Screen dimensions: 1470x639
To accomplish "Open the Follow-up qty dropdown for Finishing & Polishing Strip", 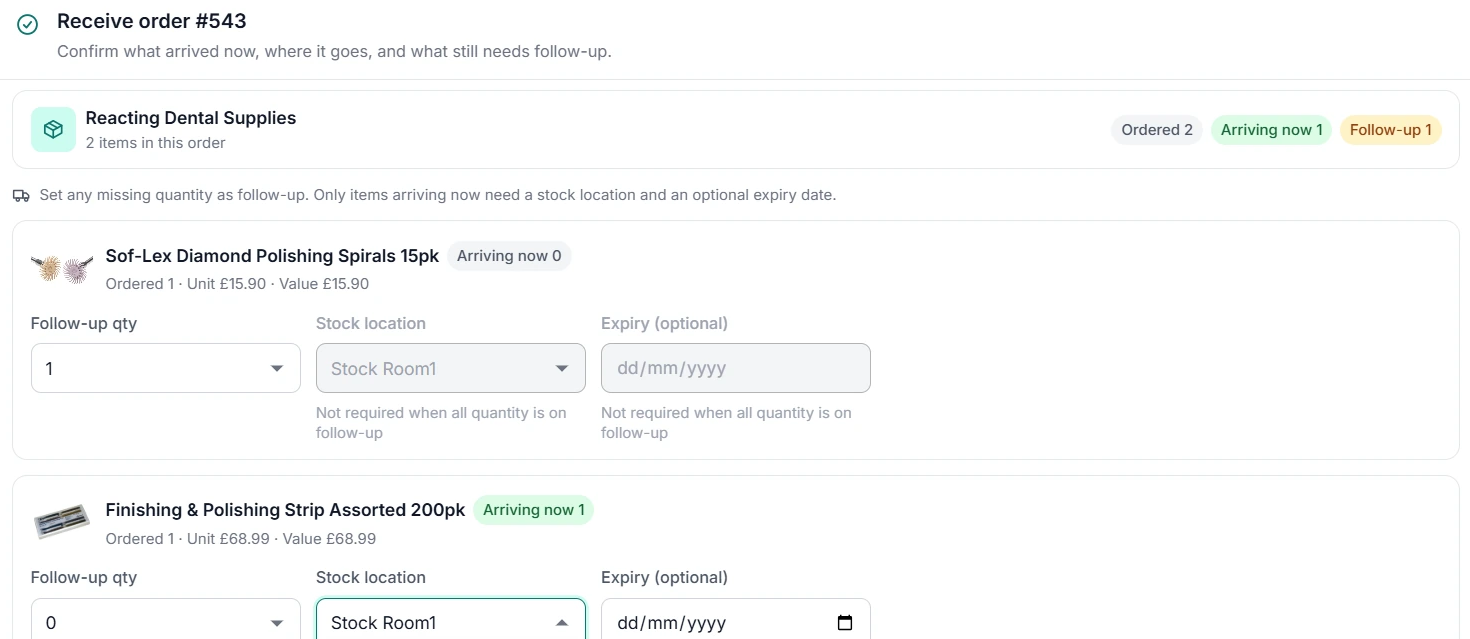I will (x=166, y=620).
